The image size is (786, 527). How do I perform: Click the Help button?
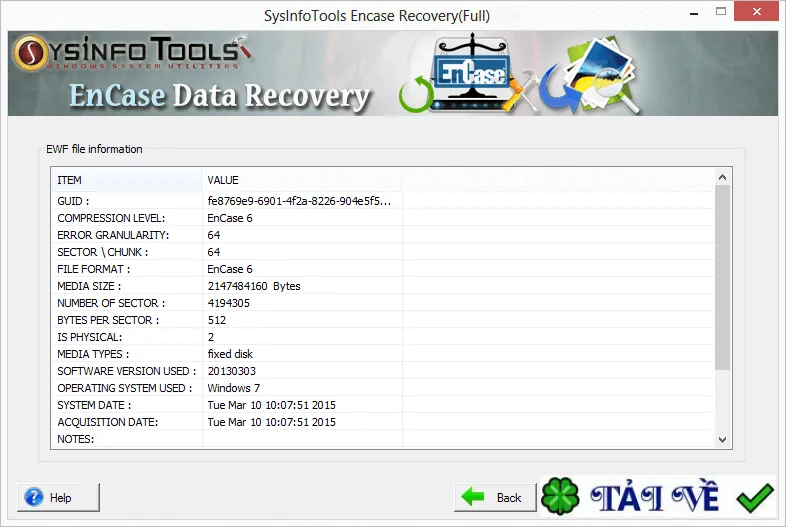click(x=59, y=497)
